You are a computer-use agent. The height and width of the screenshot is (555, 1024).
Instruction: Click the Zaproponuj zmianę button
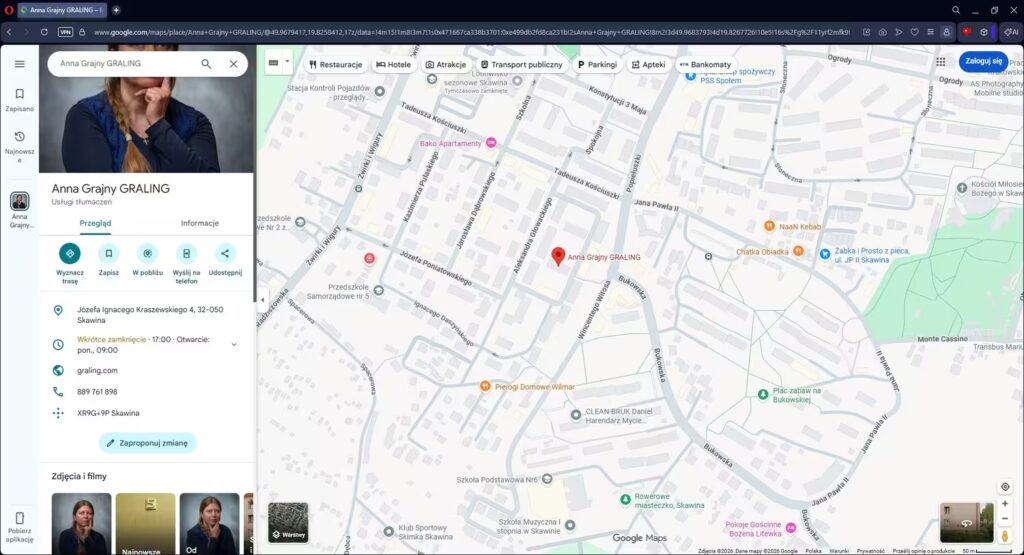[148, 443]
